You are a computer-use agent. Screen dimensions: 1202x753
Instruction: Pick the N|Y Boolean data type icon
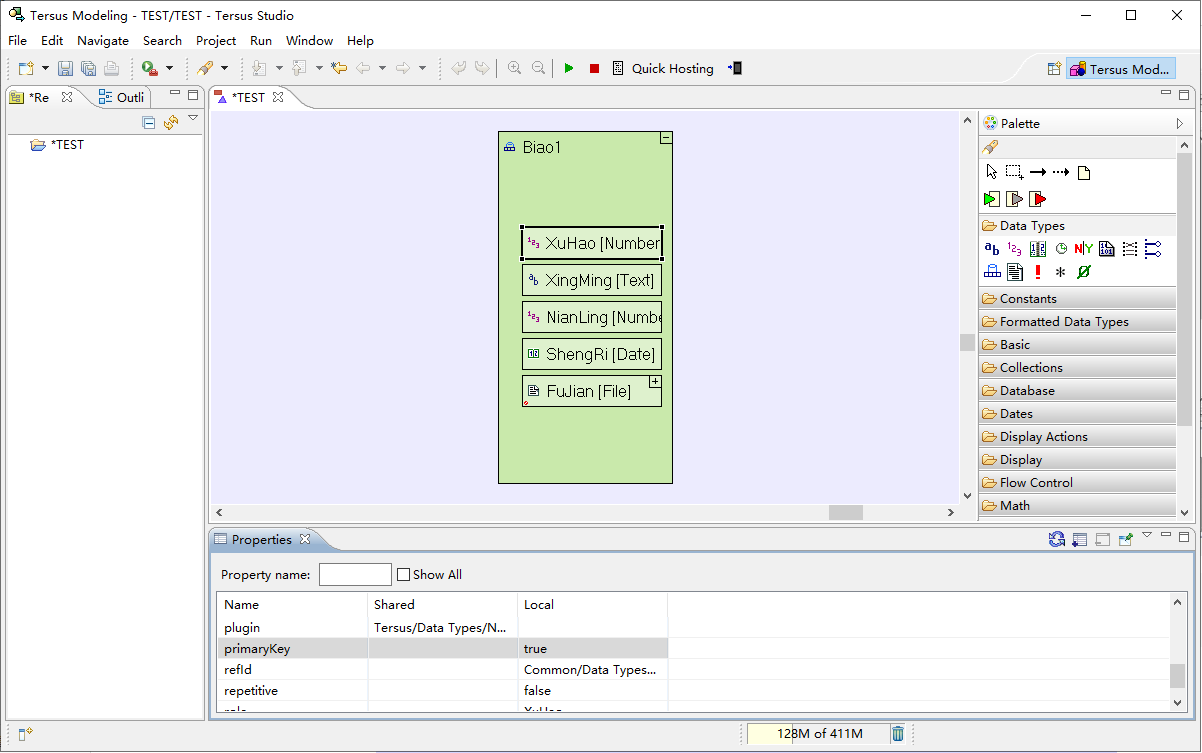coord(1084,249)
